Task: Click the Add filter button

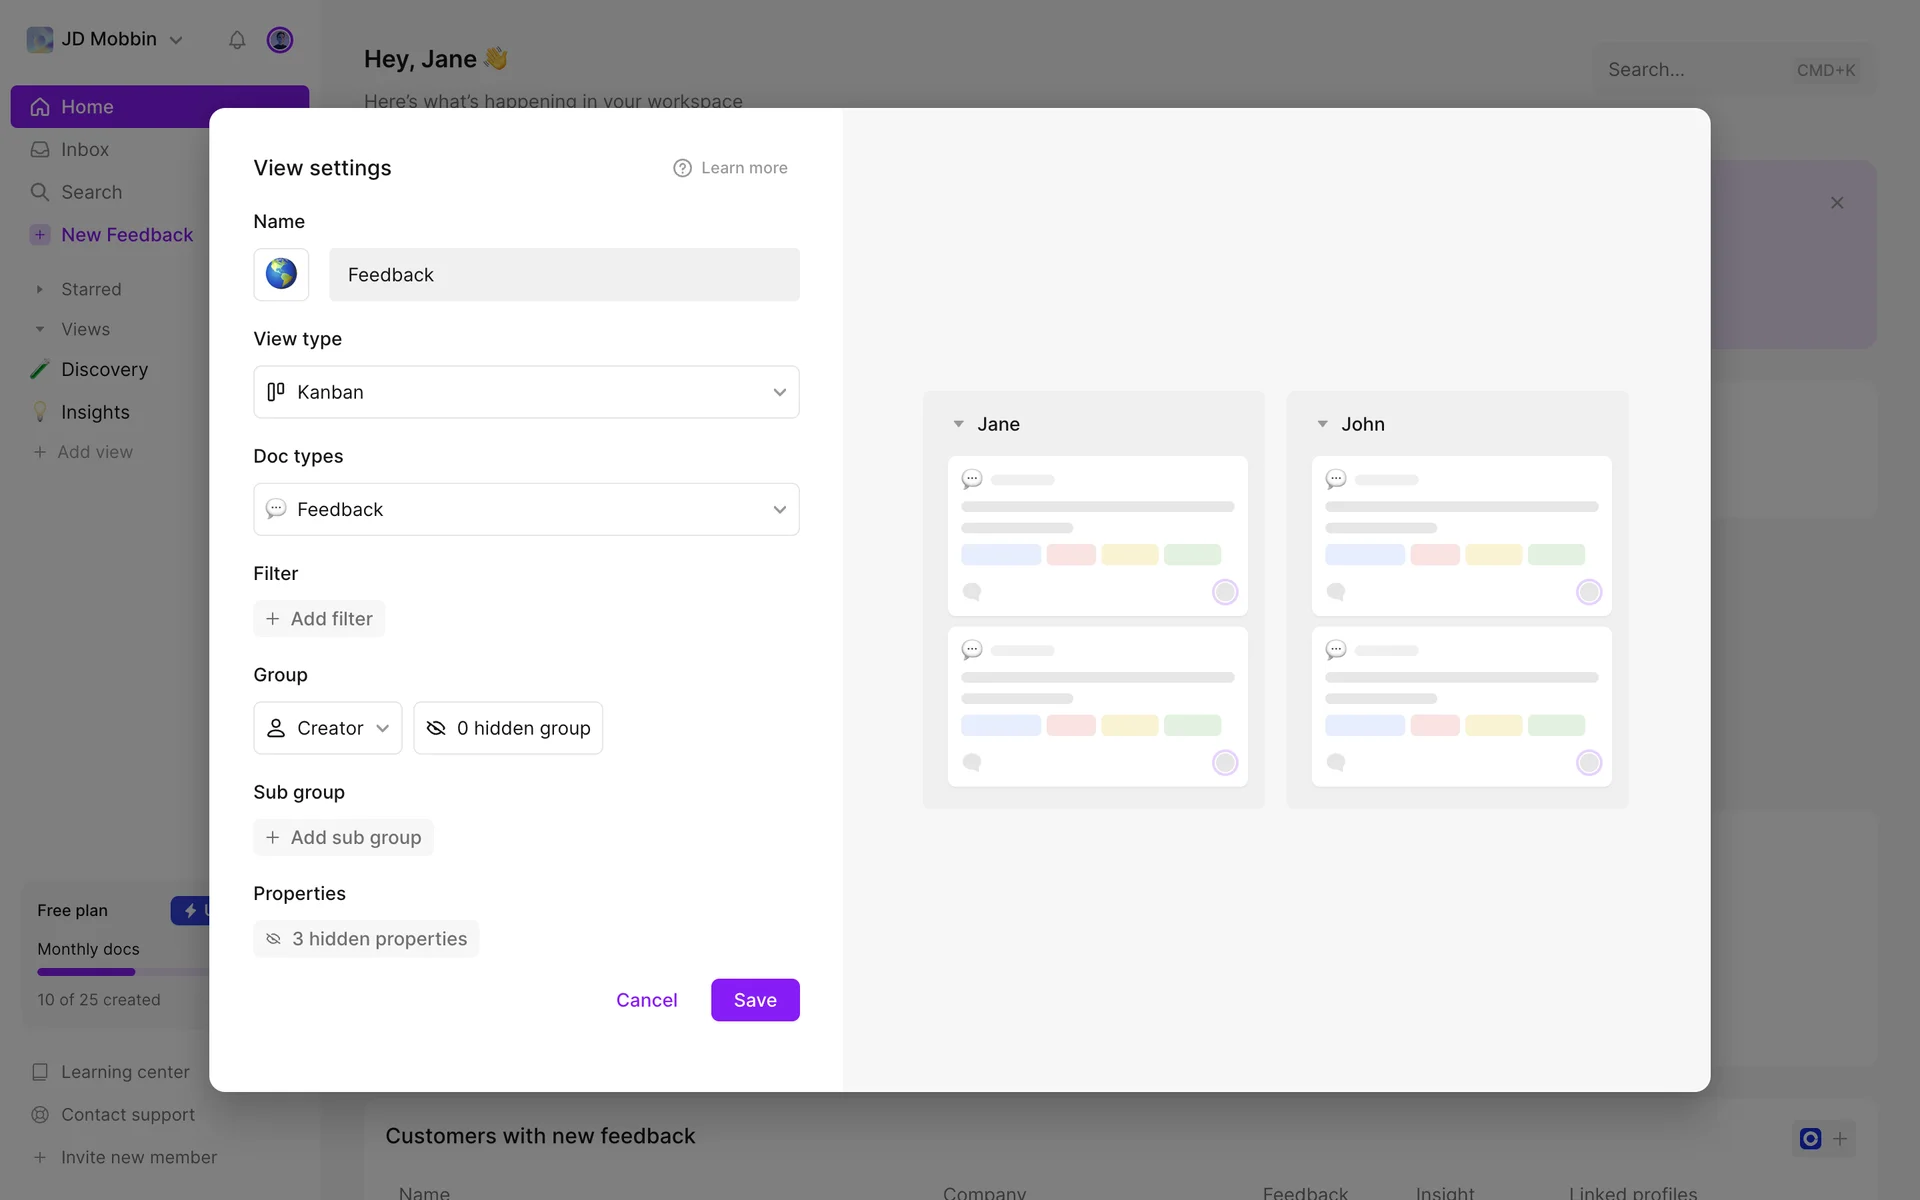Action: (319, 619)
